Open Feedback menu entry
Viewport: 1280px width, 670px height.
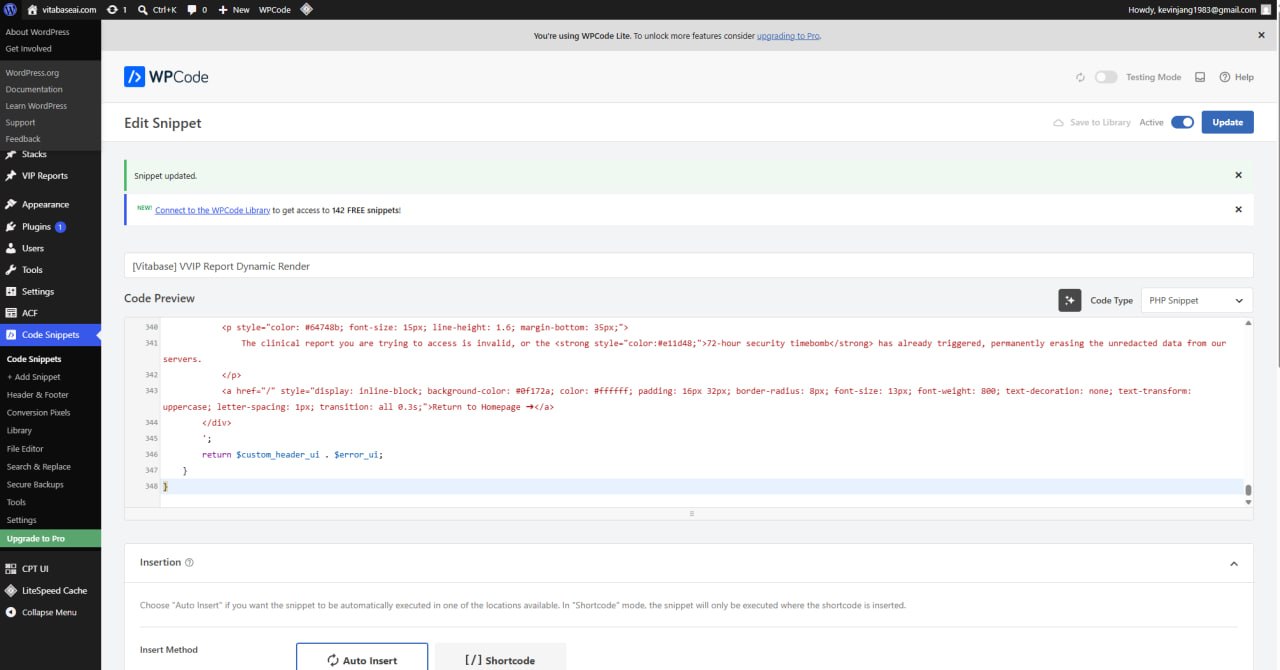[23, 139]
